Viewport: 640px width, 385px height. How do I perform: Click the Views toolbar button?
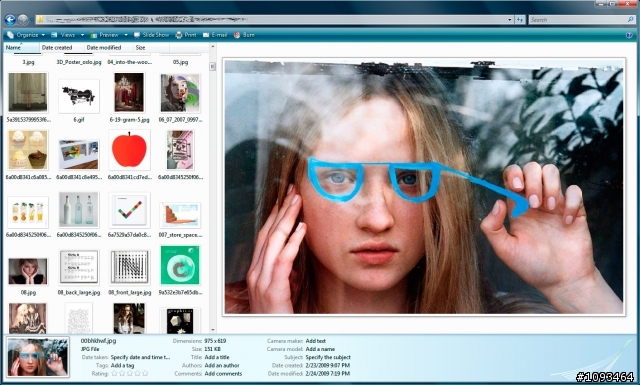click(x=64, y=35)
